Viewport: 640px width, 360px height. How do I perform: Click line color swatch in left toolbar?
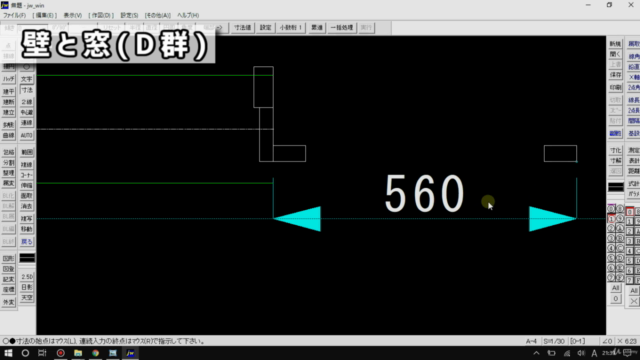pos(27,258)
